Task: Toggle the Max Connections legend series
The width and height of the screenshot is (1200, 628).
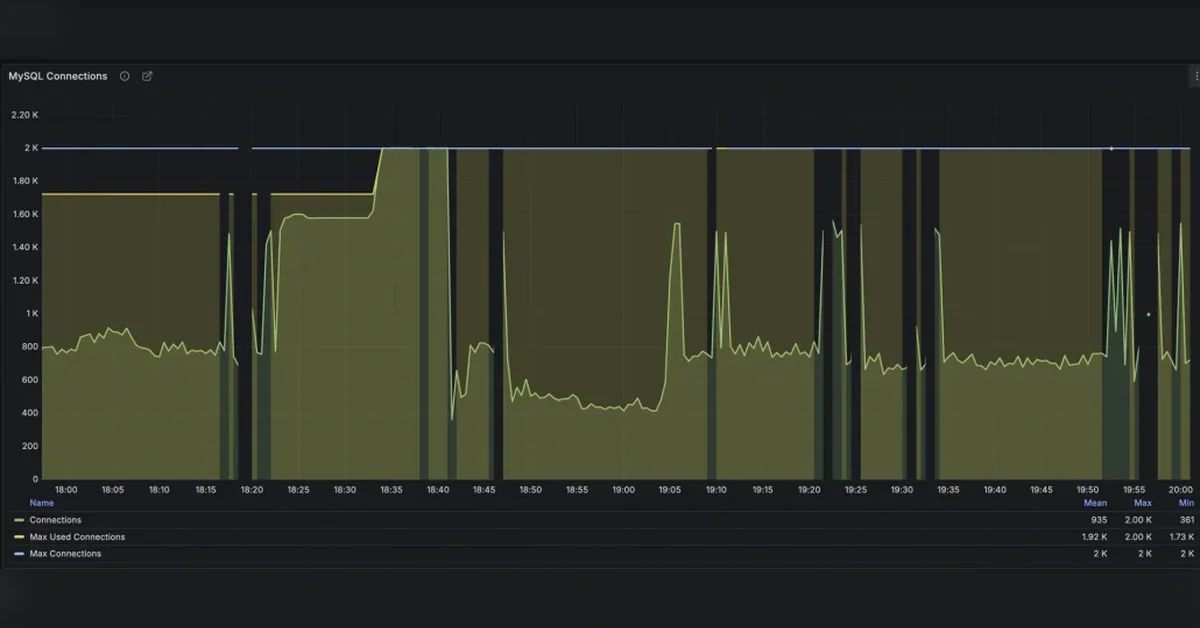Action: coord(65,554)
